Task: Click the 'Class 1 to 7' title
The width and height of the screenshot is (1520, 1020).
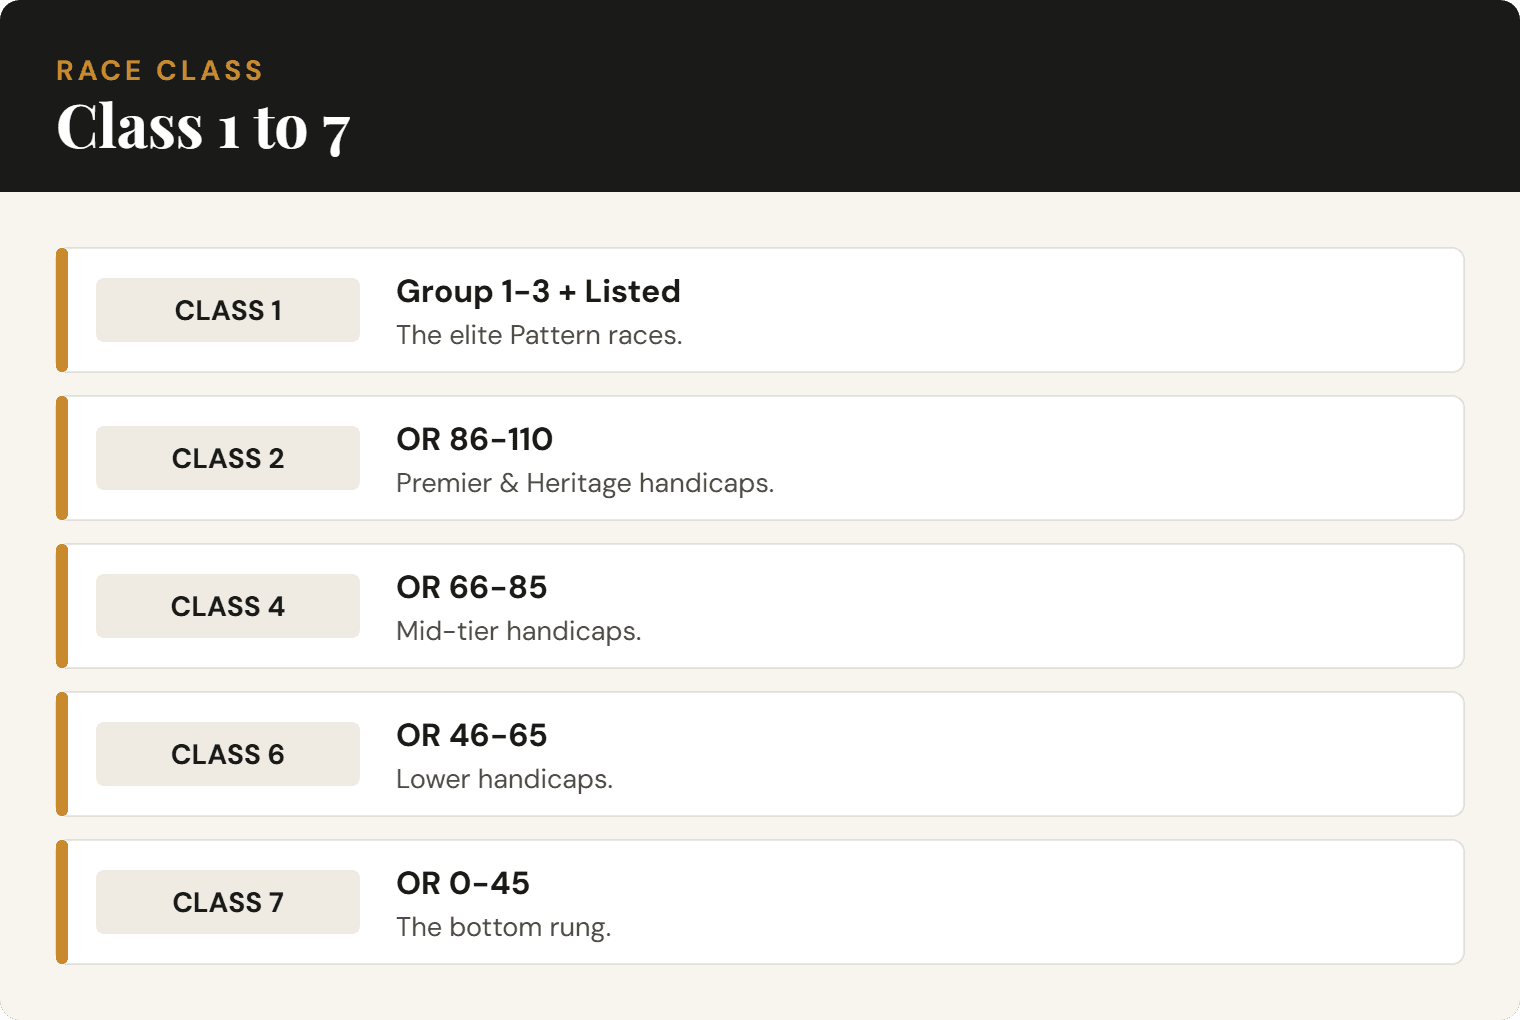Action: 203,127
